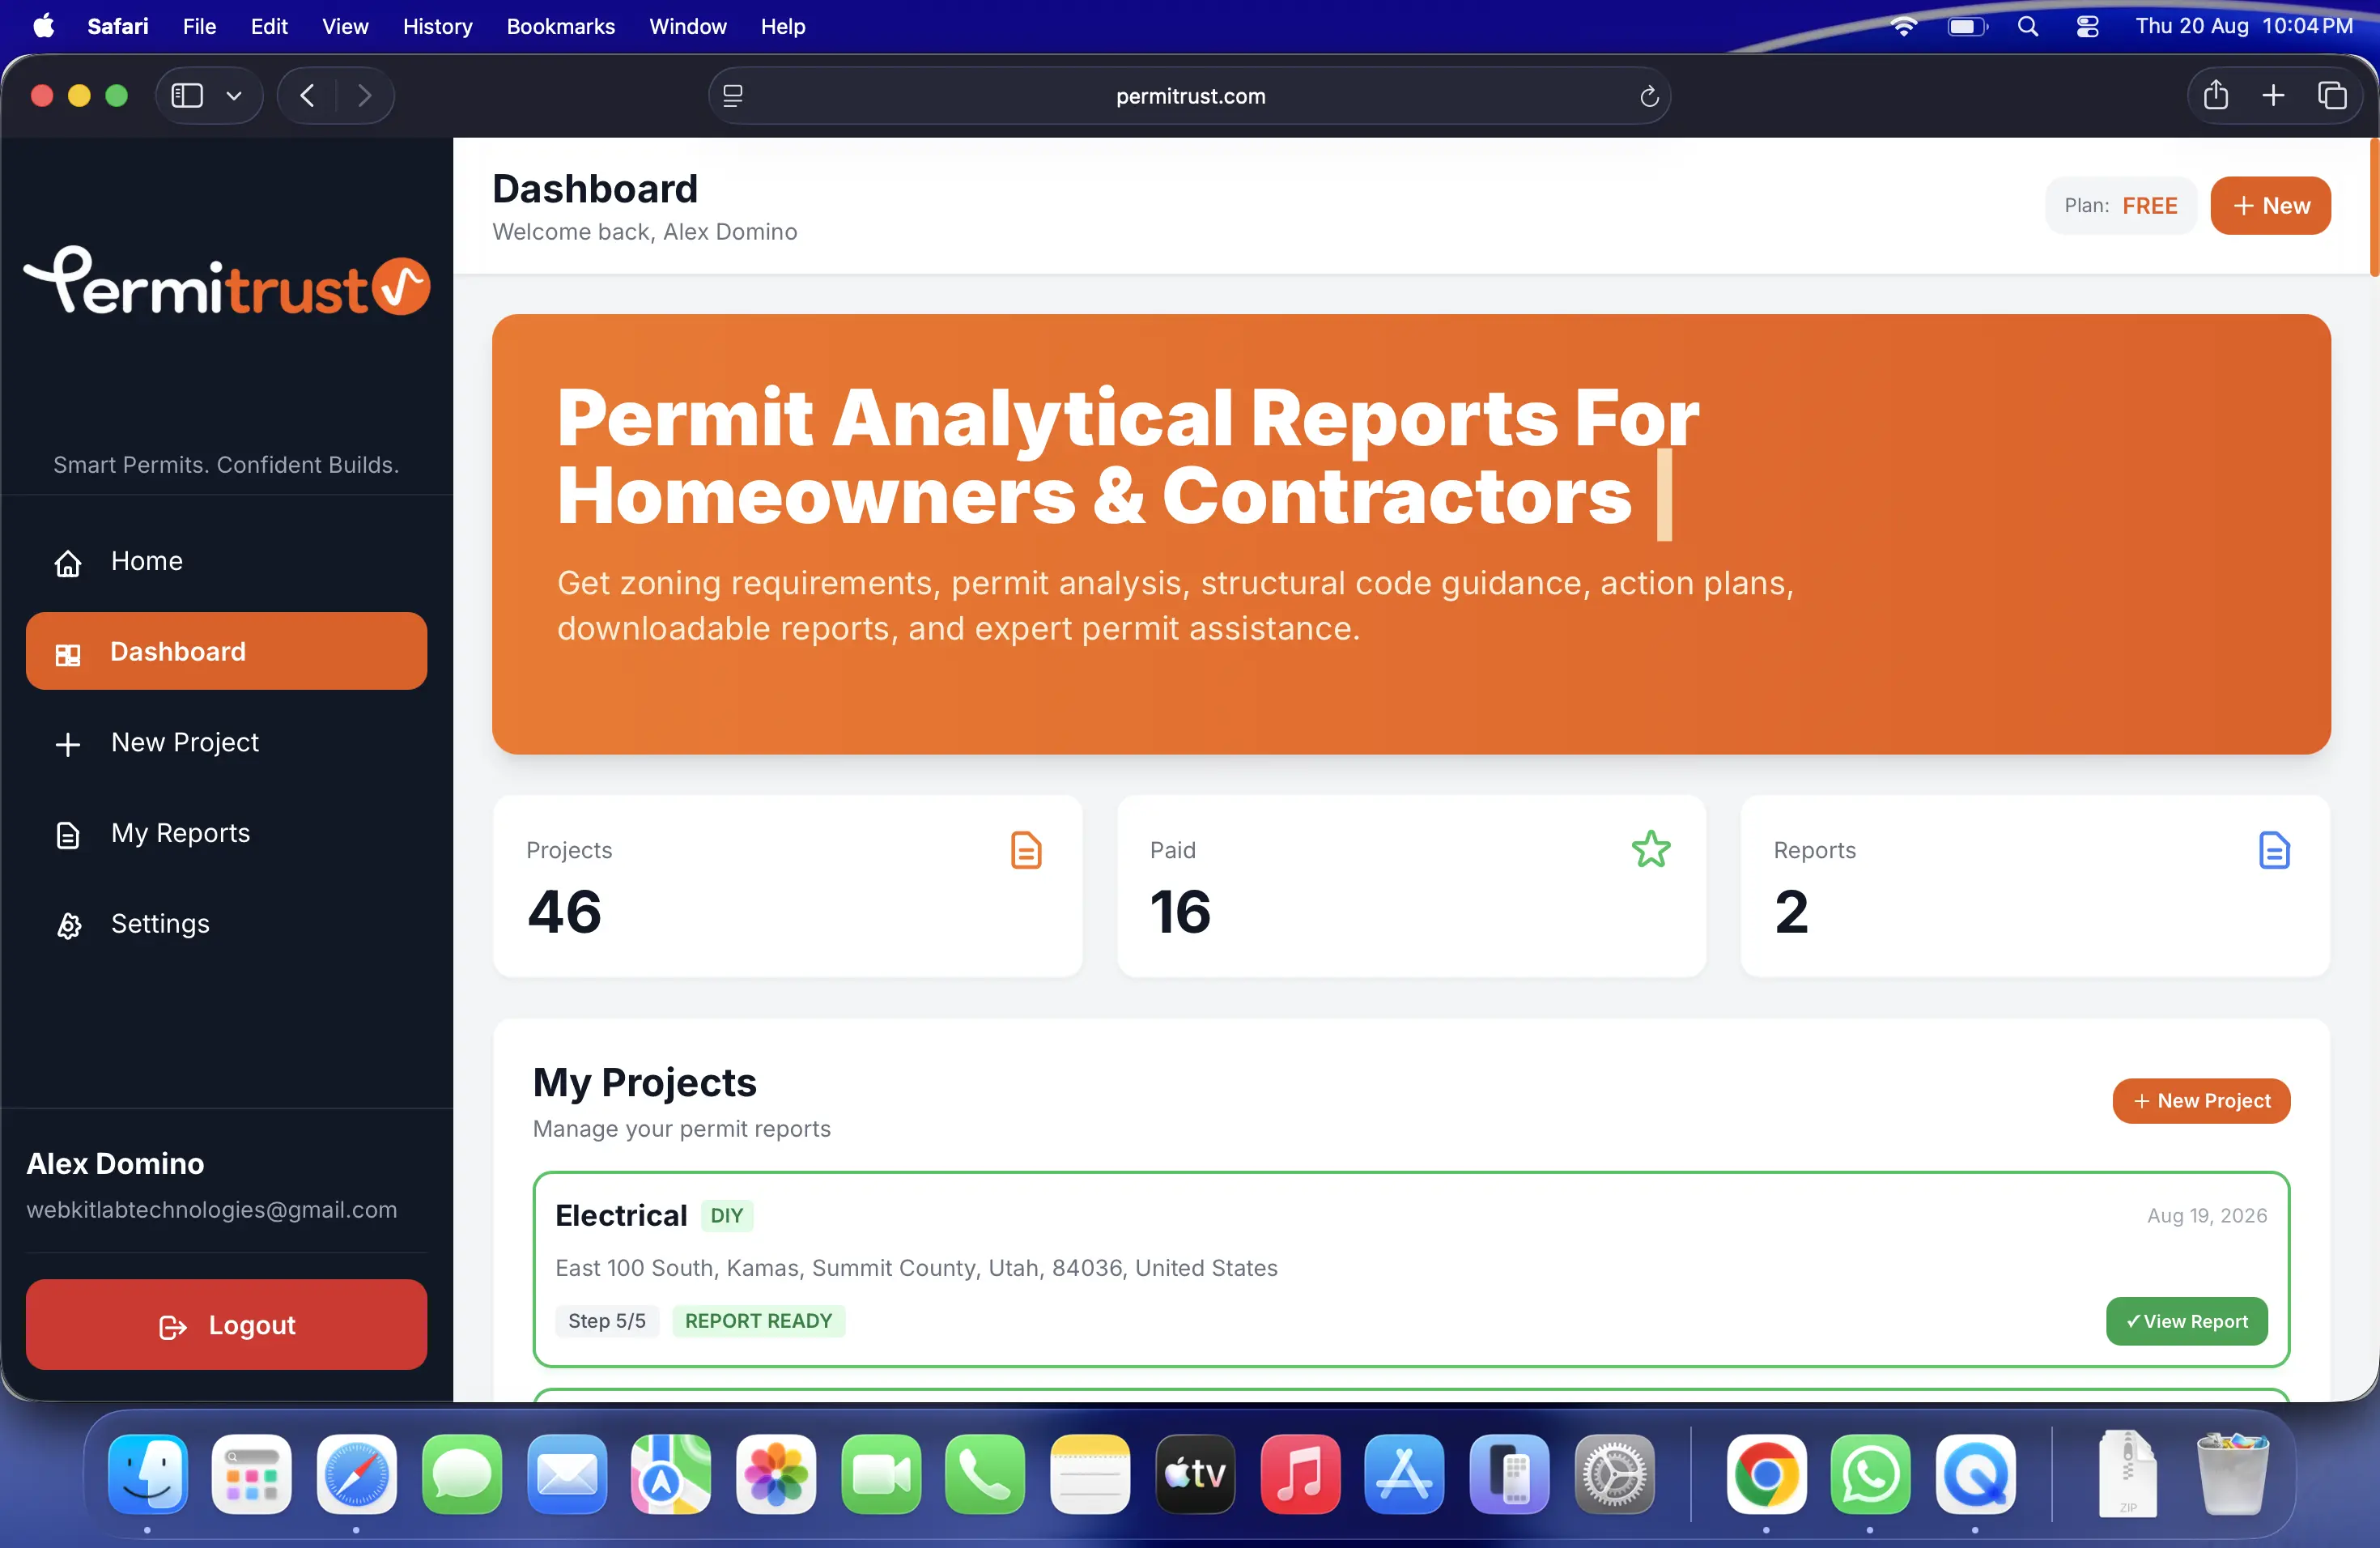
Task: Open System Settings from the Dock
Action: click(1614, 1474)
